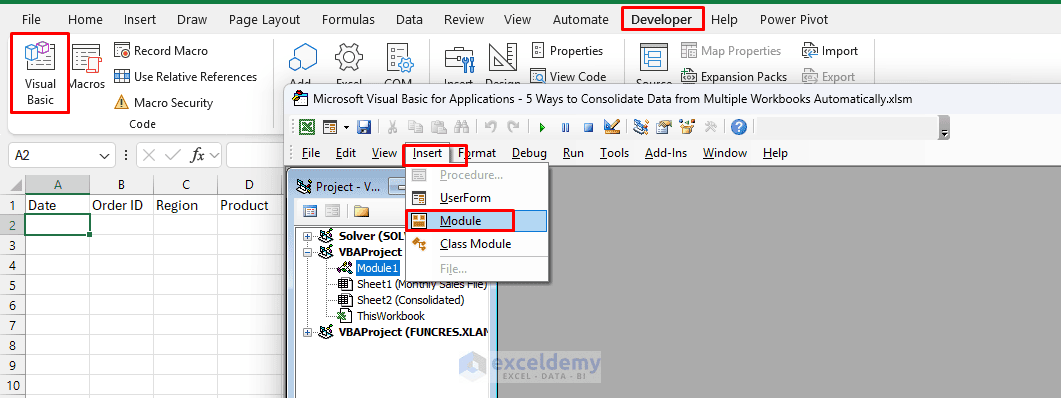Switch to Excel Page Layout tab
This screenshot has width=1061, height=398.
(265, 20)
